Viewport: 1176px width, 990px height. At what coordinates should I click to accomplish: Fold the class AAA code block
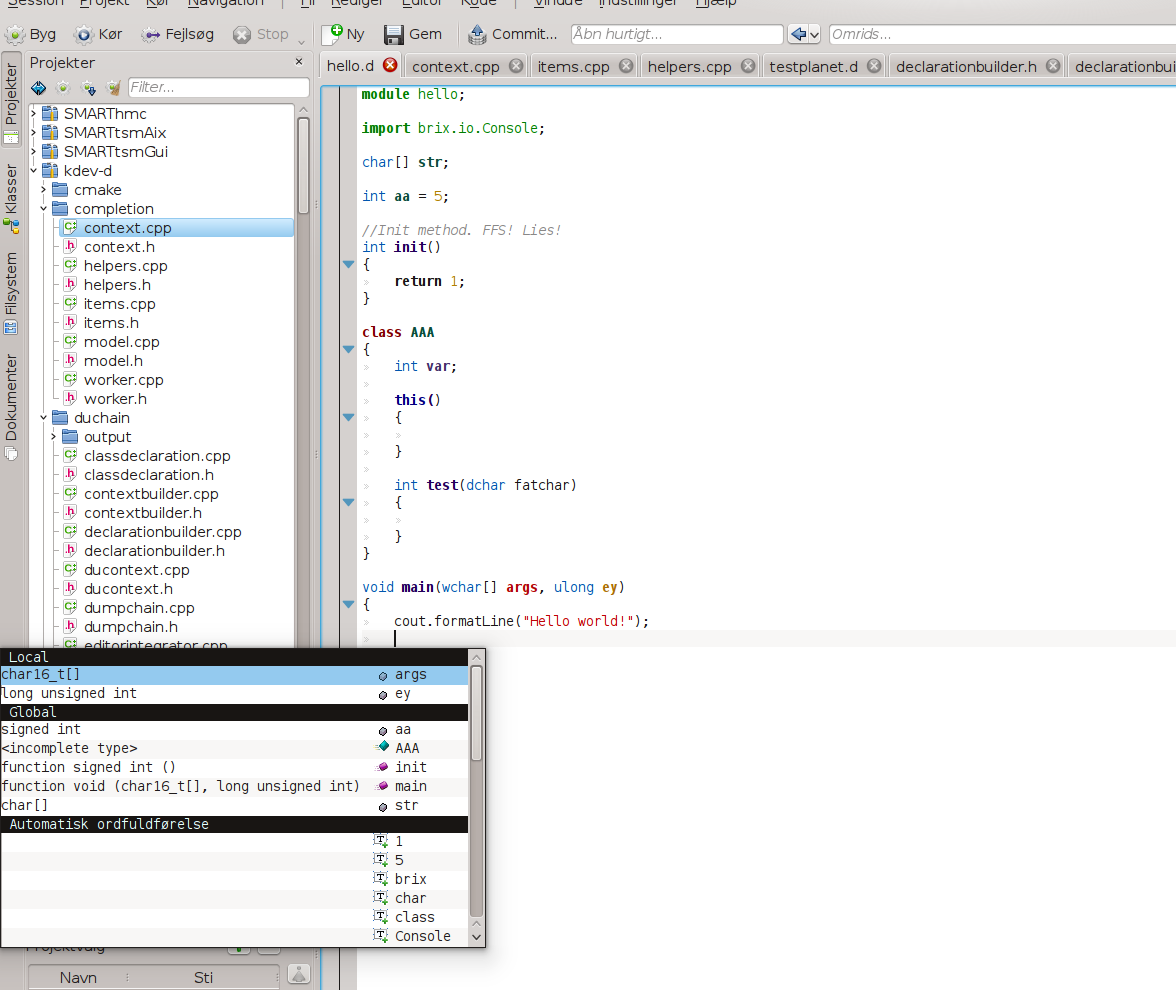[x=348, y=349]
